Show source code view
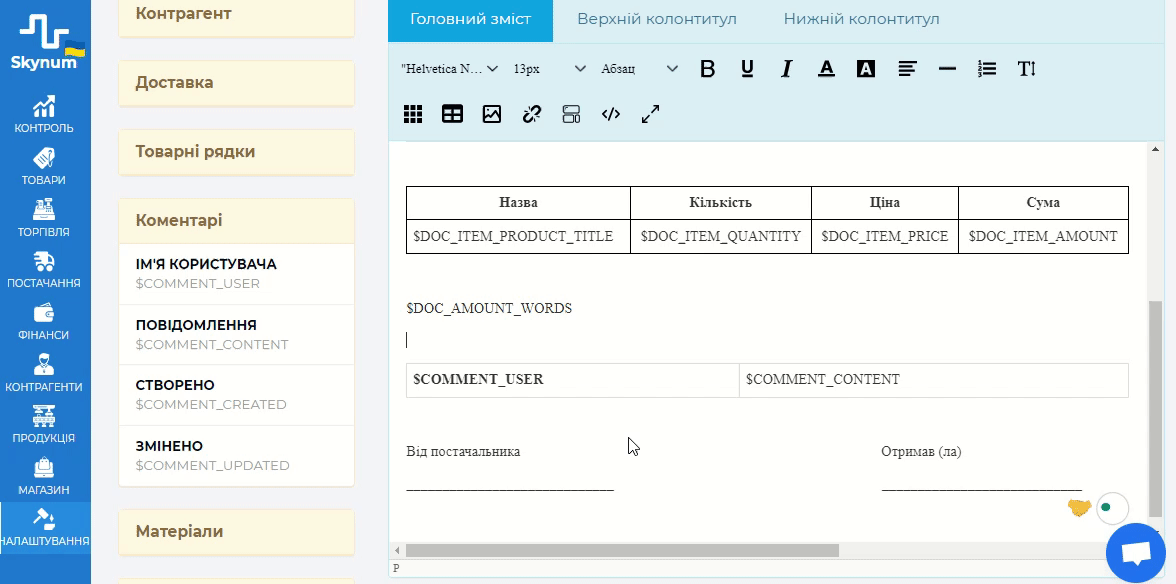Image resolution: width=1176 pixels, height=584 pixels. click(x=611, y=114)
